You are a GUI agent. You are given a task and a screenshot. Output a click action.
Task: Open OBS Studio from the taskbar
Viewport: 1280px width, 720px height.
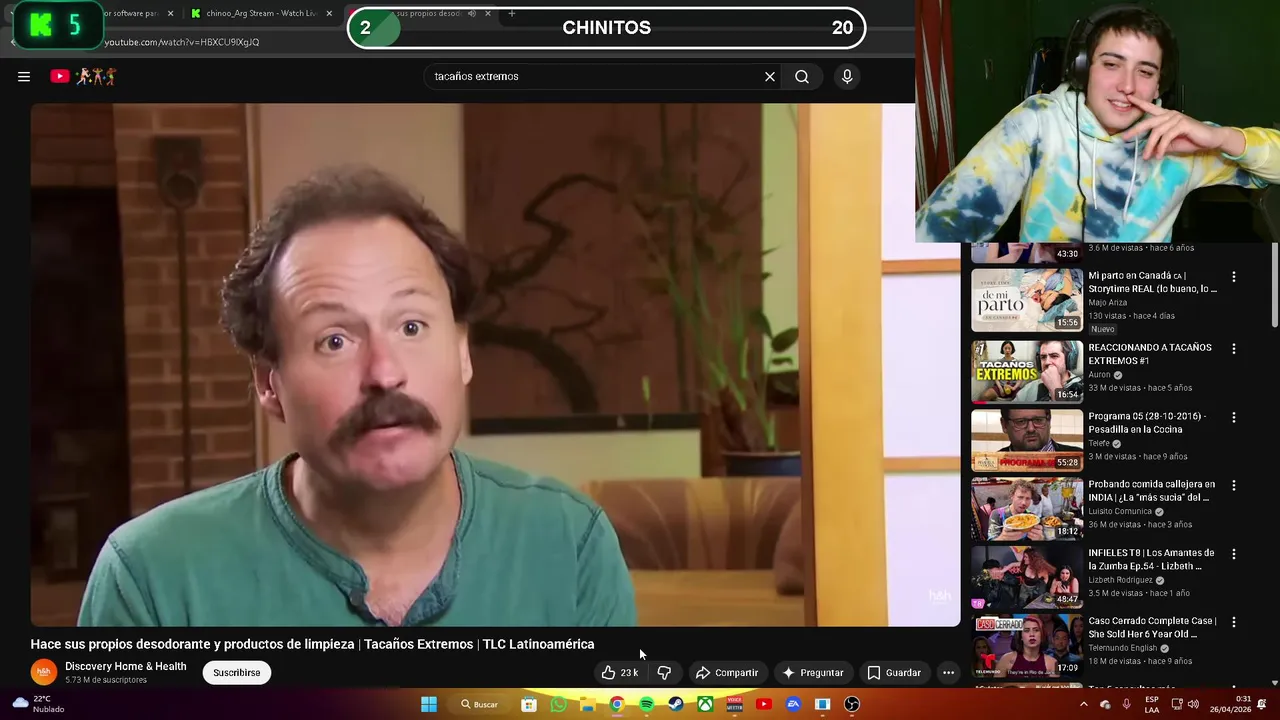pyautogui.click(x=852, y=704)
